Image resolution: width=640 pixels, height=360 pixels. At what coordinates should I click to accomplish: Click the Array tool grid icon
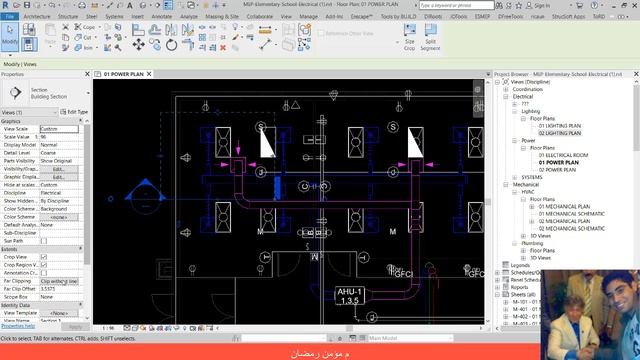click(x=202, y=37)
